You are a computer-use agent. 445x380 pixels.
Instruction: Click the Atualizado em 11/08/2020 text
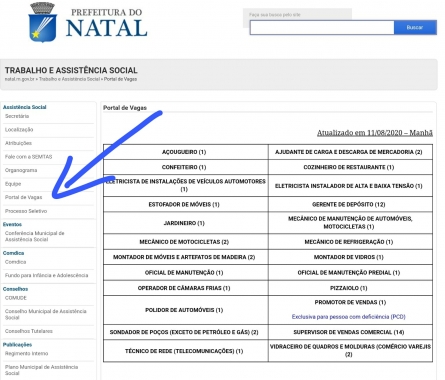click(x=375, y=133)
